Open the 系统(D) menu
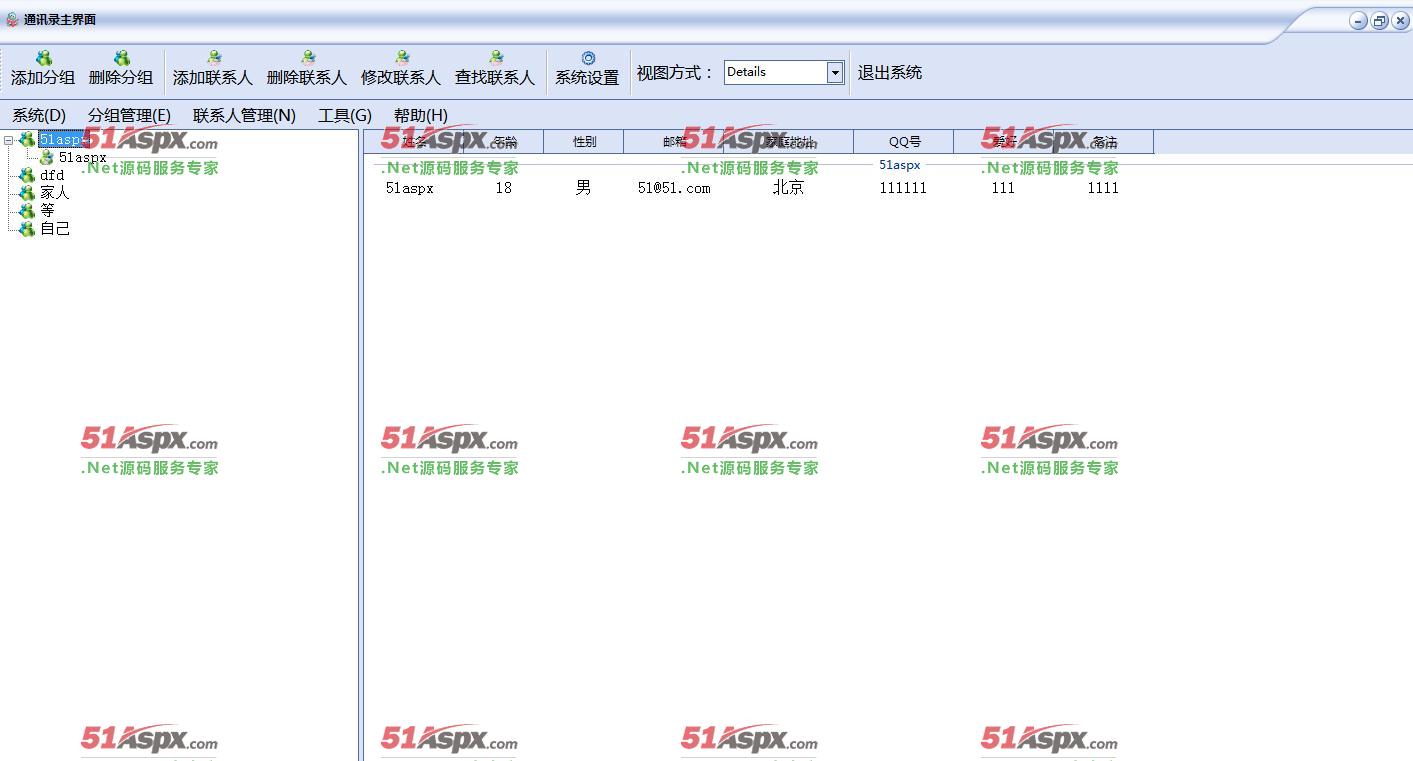Viewport: 1413px width, 761px height. pyautogui.click(x=39, y=115)
